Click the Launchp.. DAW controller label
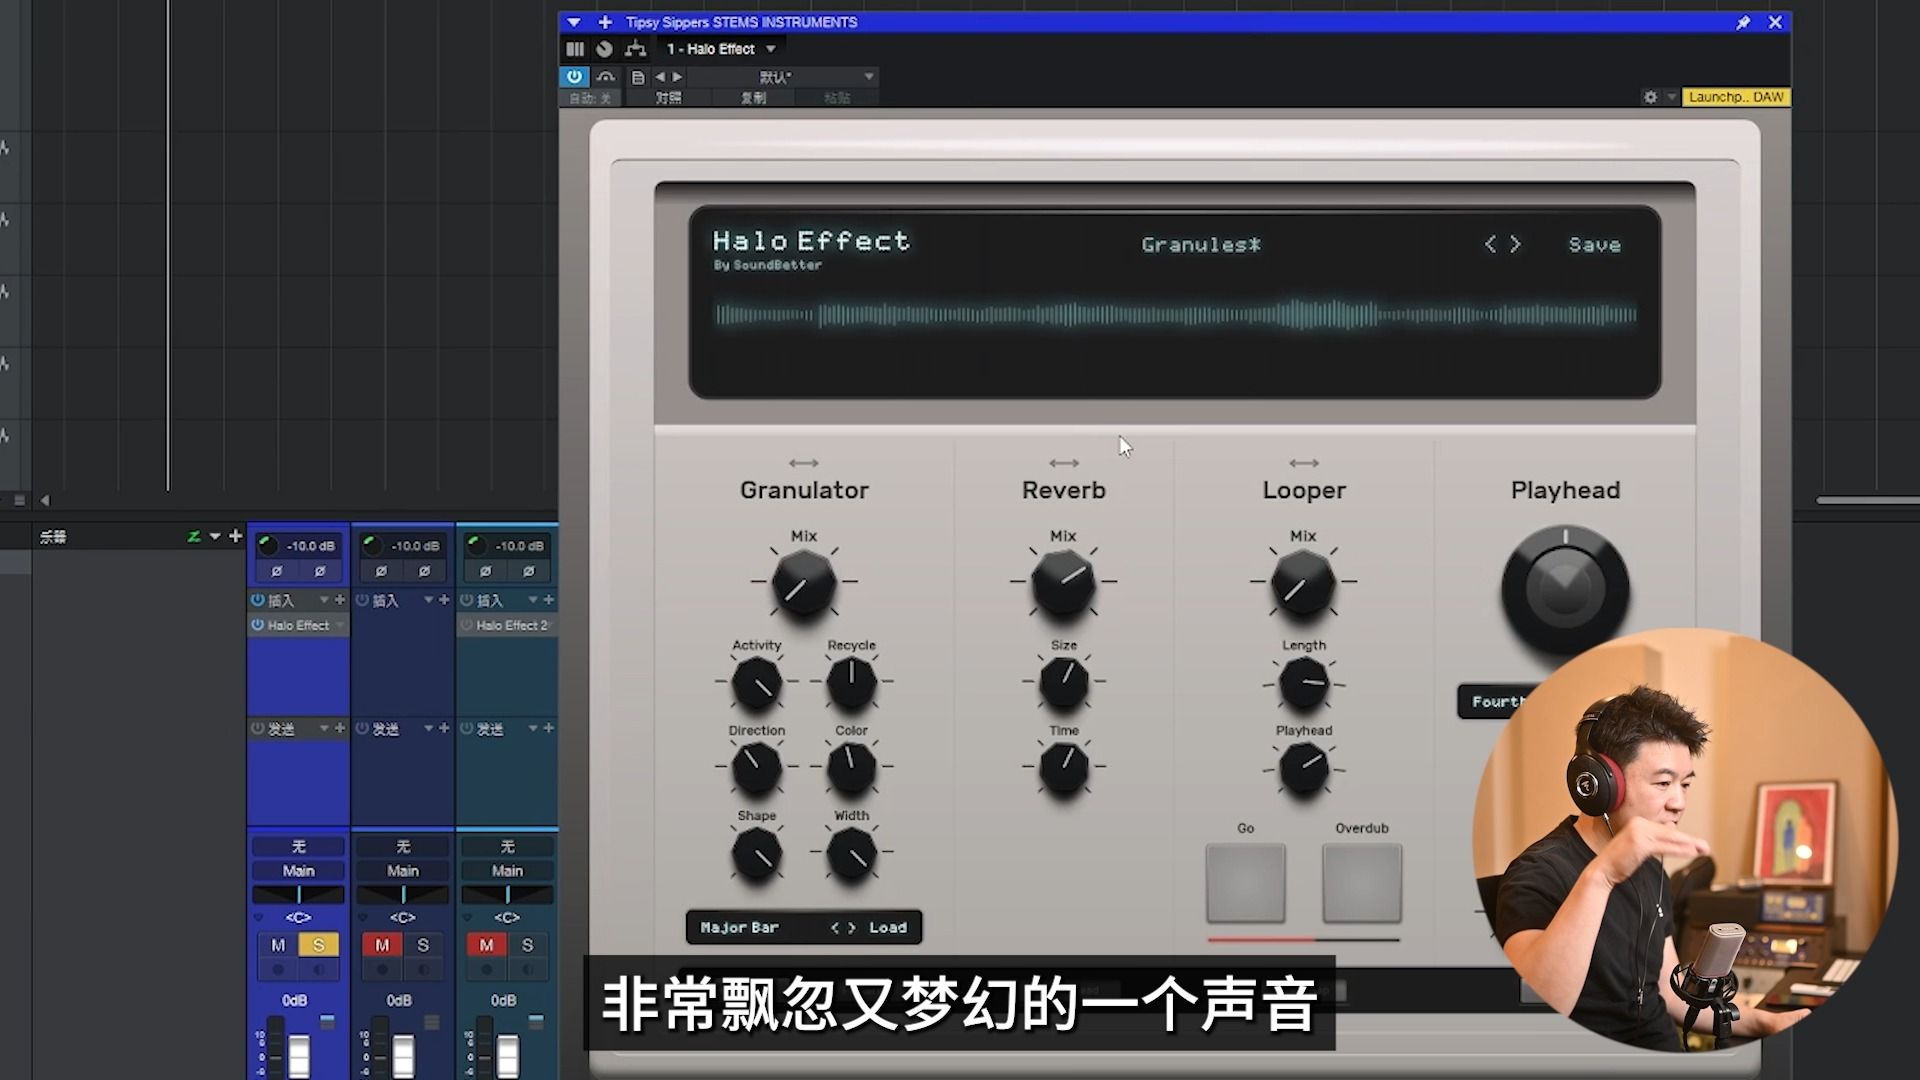This screenshot has height=1080, width=1920. [x=1736, y=97]
